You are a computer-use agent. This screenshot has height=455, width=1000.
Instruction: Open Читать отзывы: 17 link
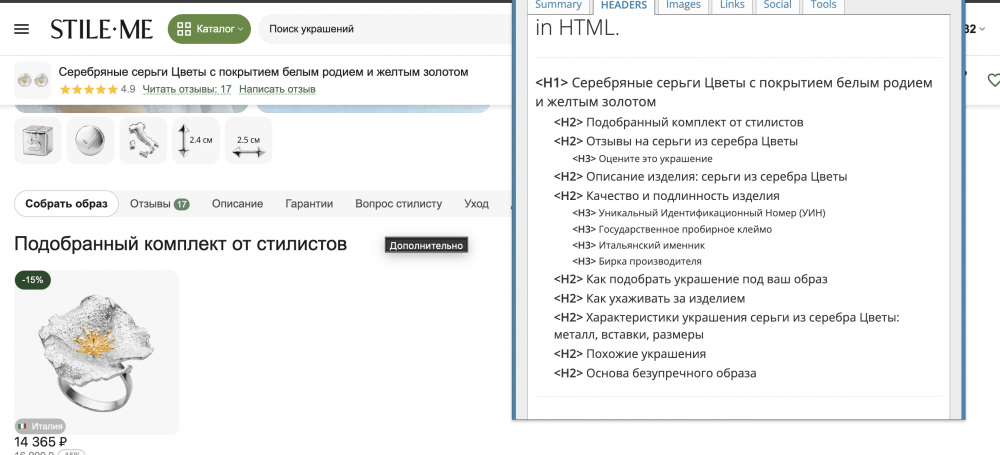[x=187, y=89]
